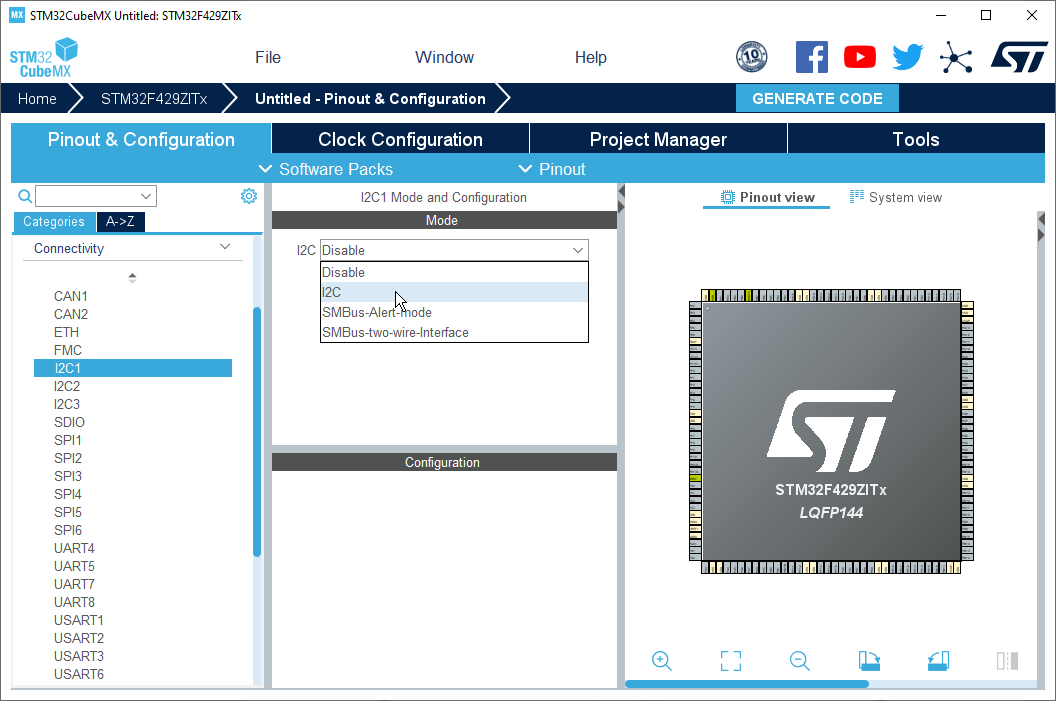Image resolution: width=1056 pixels, height=701 pixels.
Task: Select Pinout & Configuration tab
Action: tap(141, 139)
